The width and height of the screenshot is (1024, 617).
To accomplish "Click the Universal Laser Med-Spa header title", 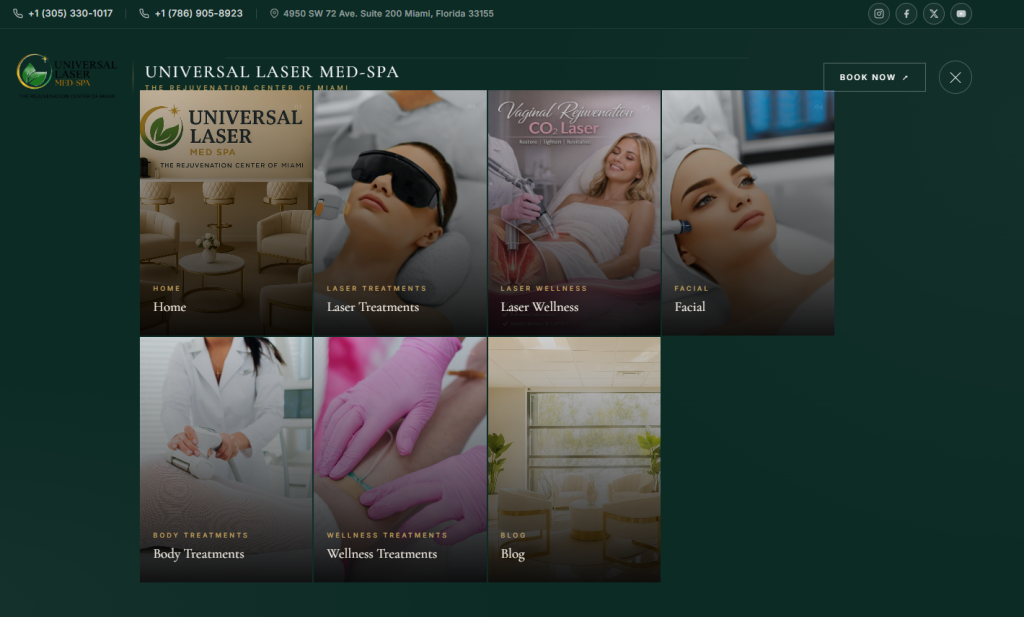I will [x=272, y=72].
